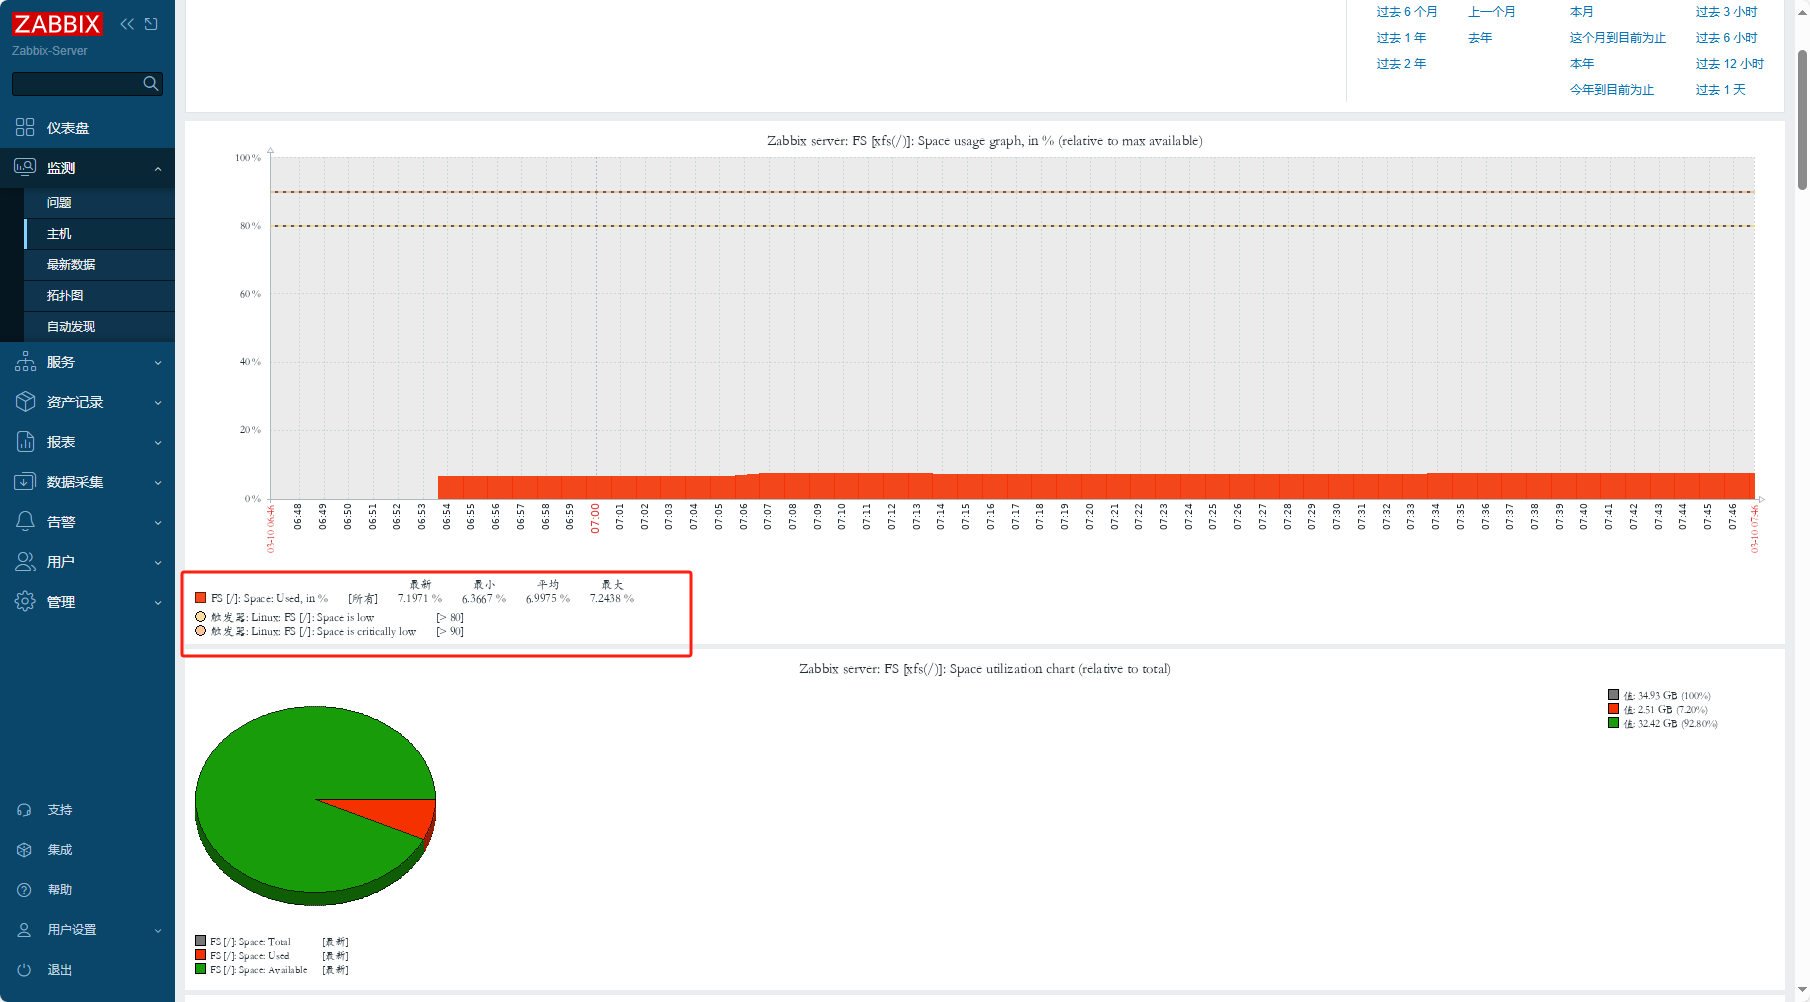Image resolution: width=1810 pixels, height=1002 pixels.
Task: Click the 支持 headset icon
Action: click(x=24, y=810)
